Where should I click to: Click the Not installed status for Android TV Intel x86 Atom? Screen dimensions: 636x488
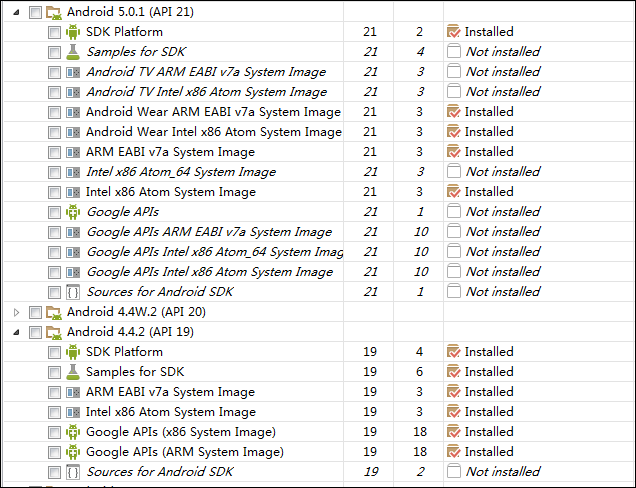click(502, 92)
